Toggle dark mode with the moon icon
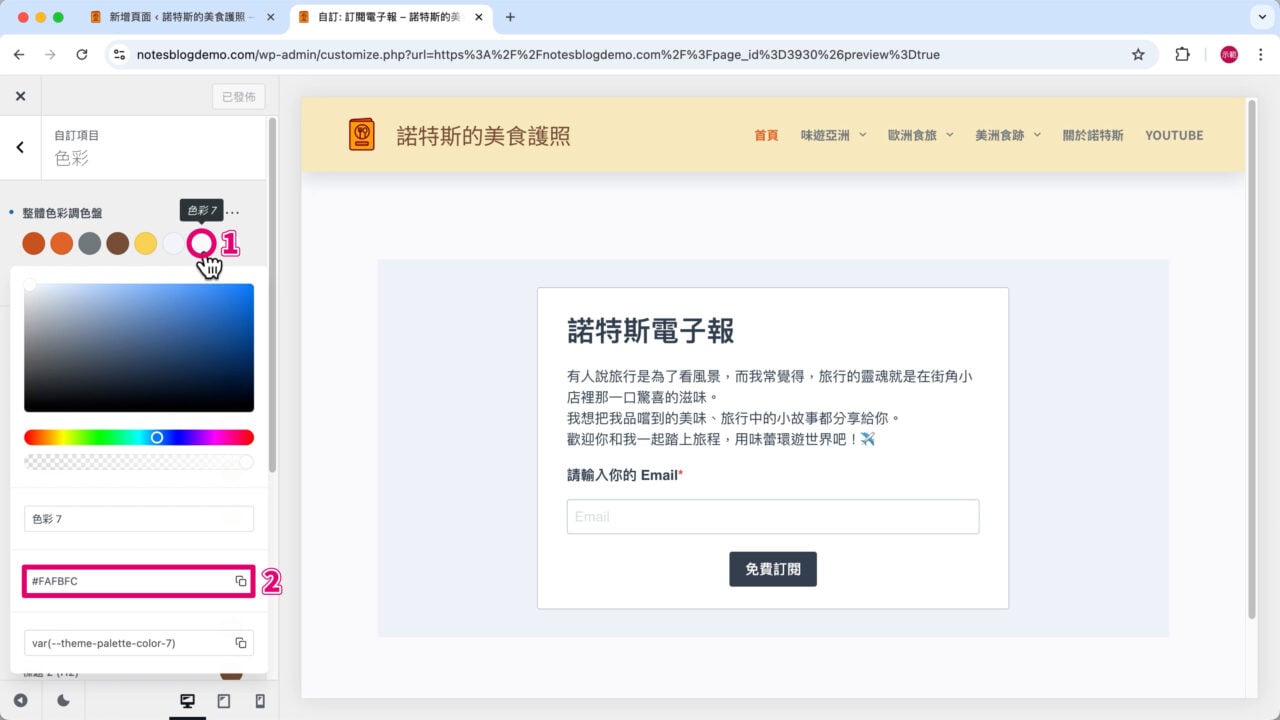Viewport: 1280px width, 720px height. pyautogui.click(x=63, y=701)
